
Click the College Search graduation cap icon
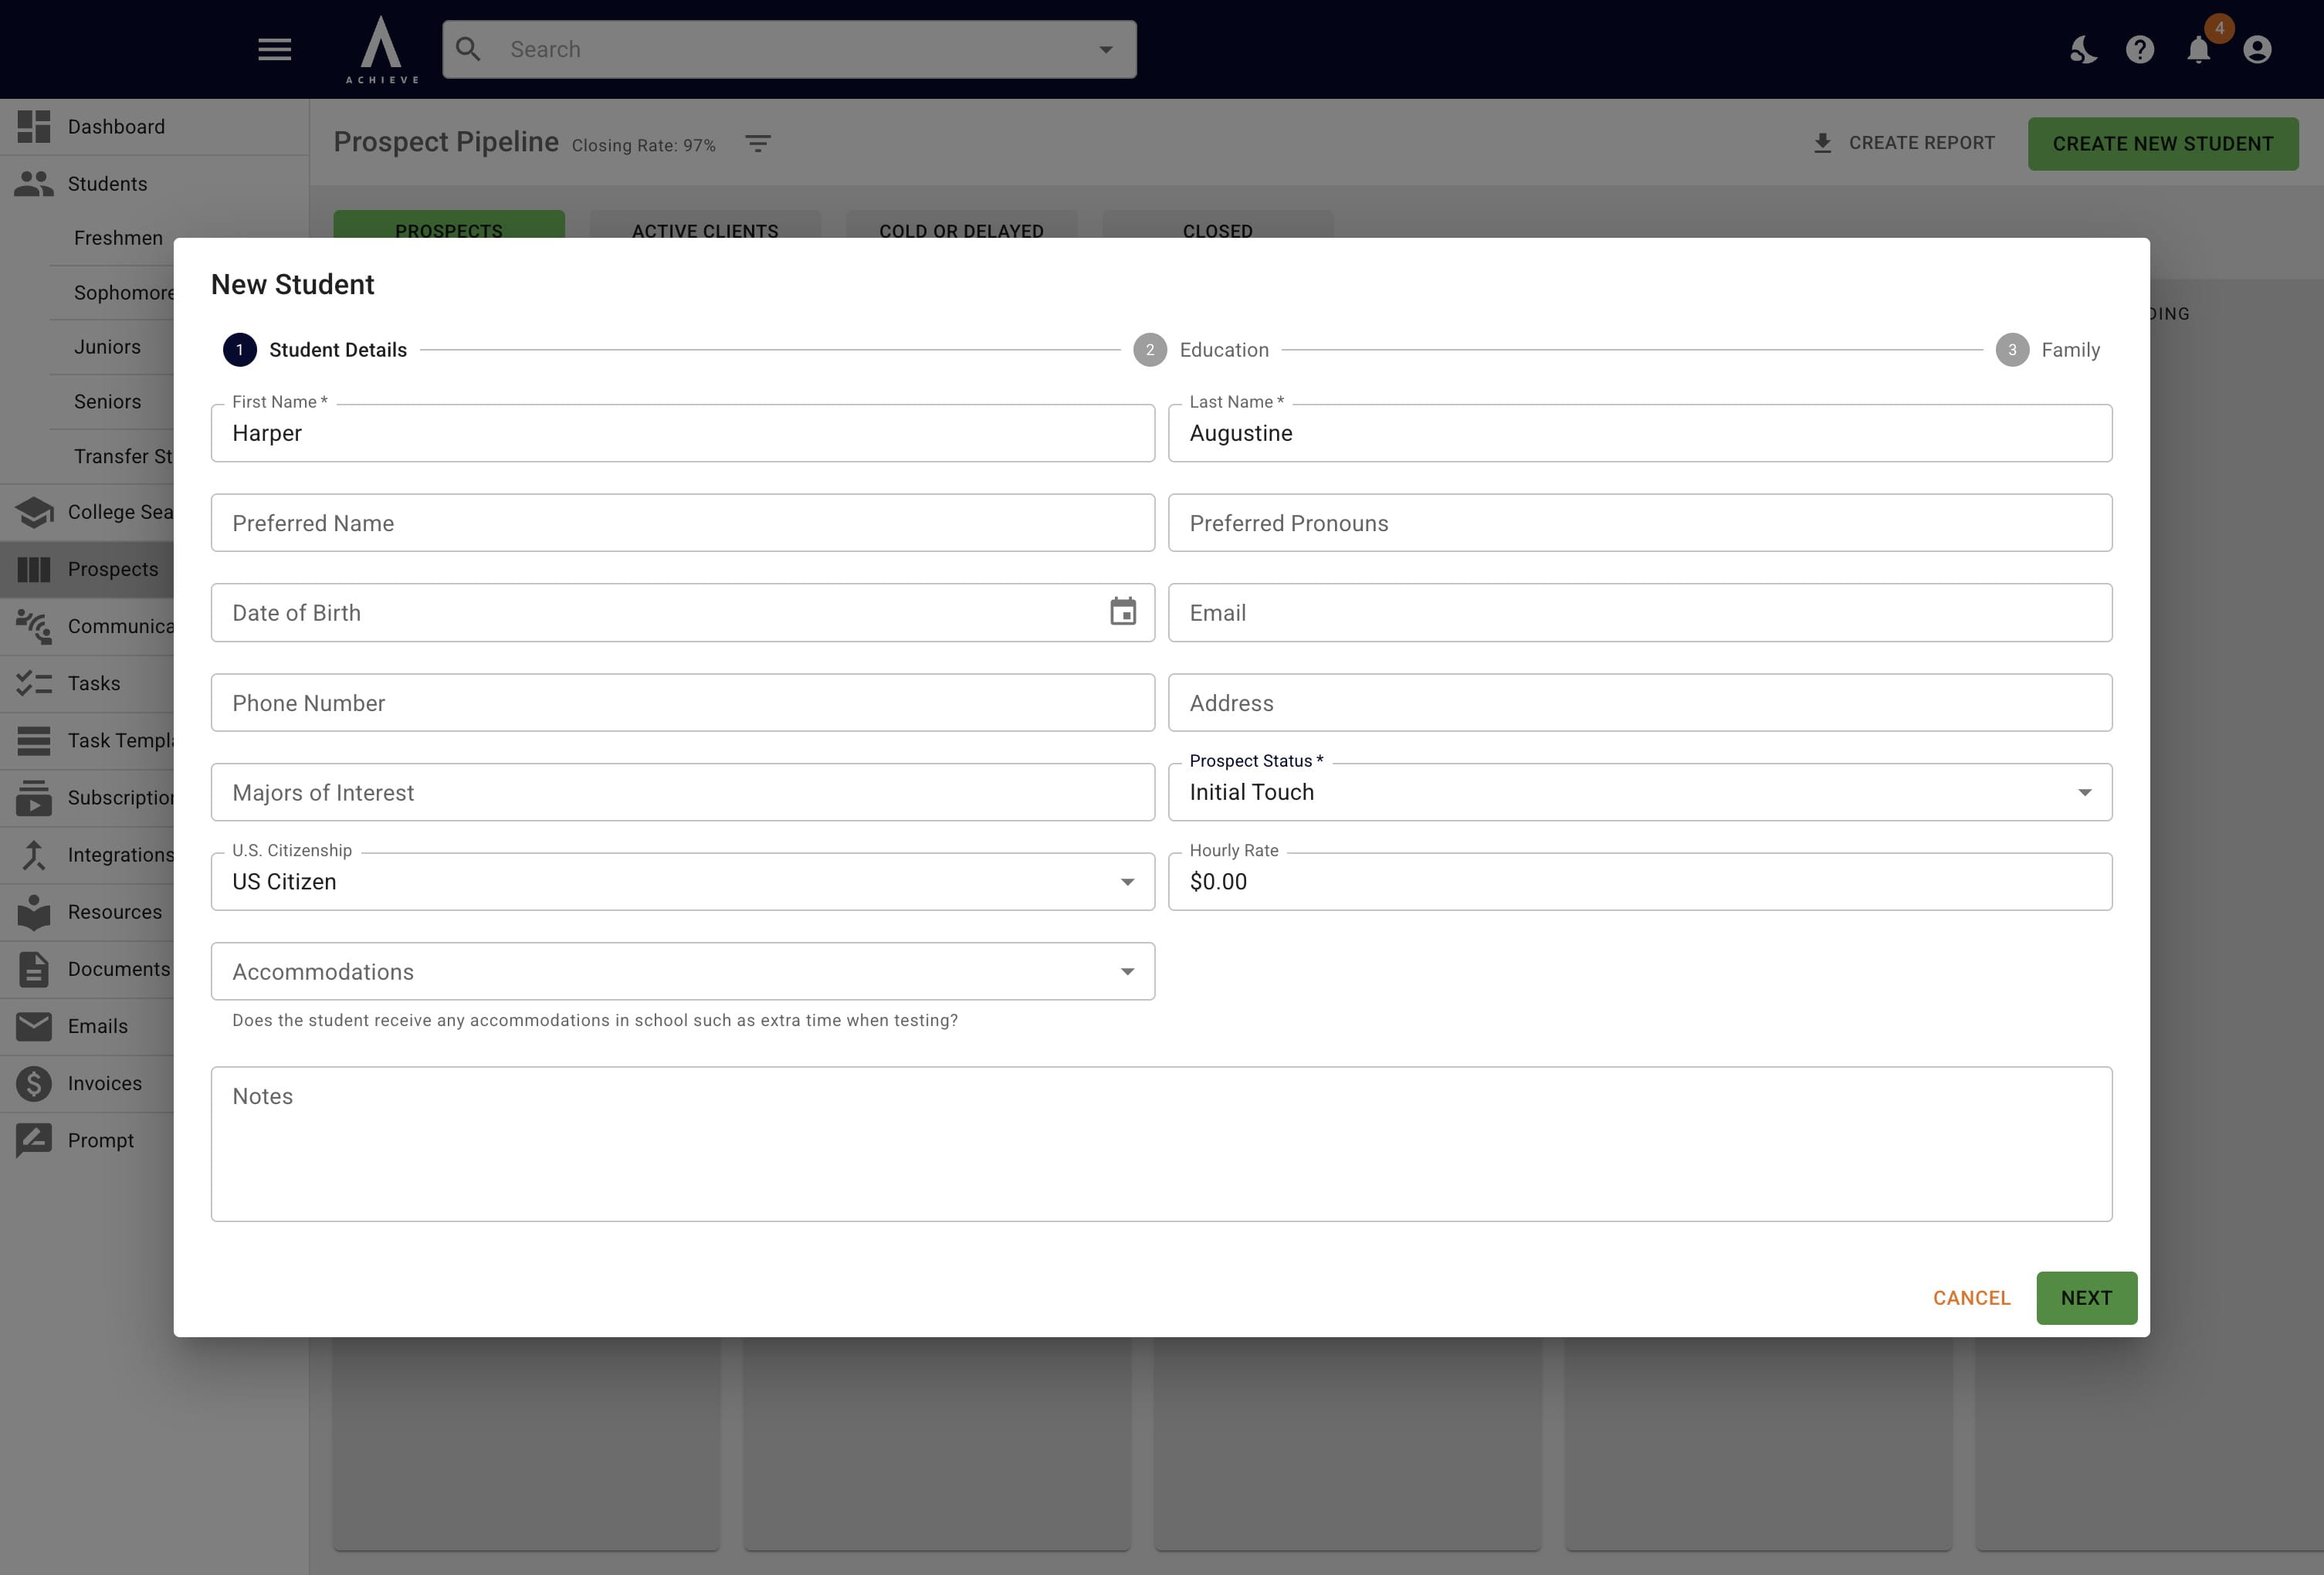pyautogui.click(x=33, y=512)
